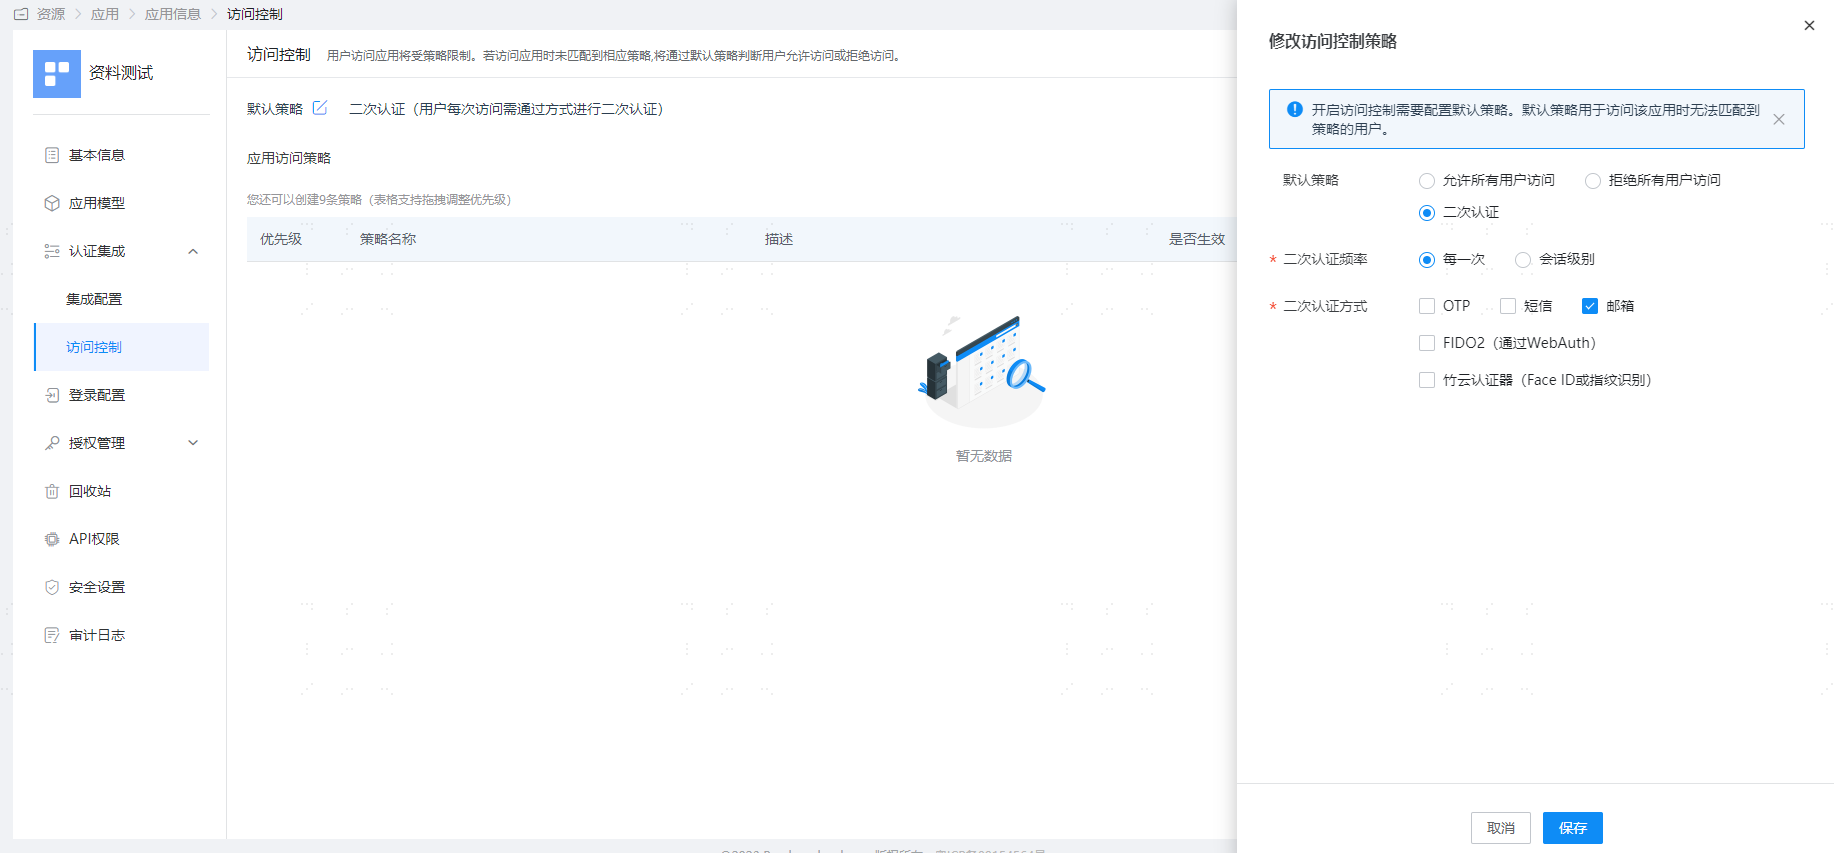
Task: Click the 审计日志 log icon
Action: pos(52,635)
